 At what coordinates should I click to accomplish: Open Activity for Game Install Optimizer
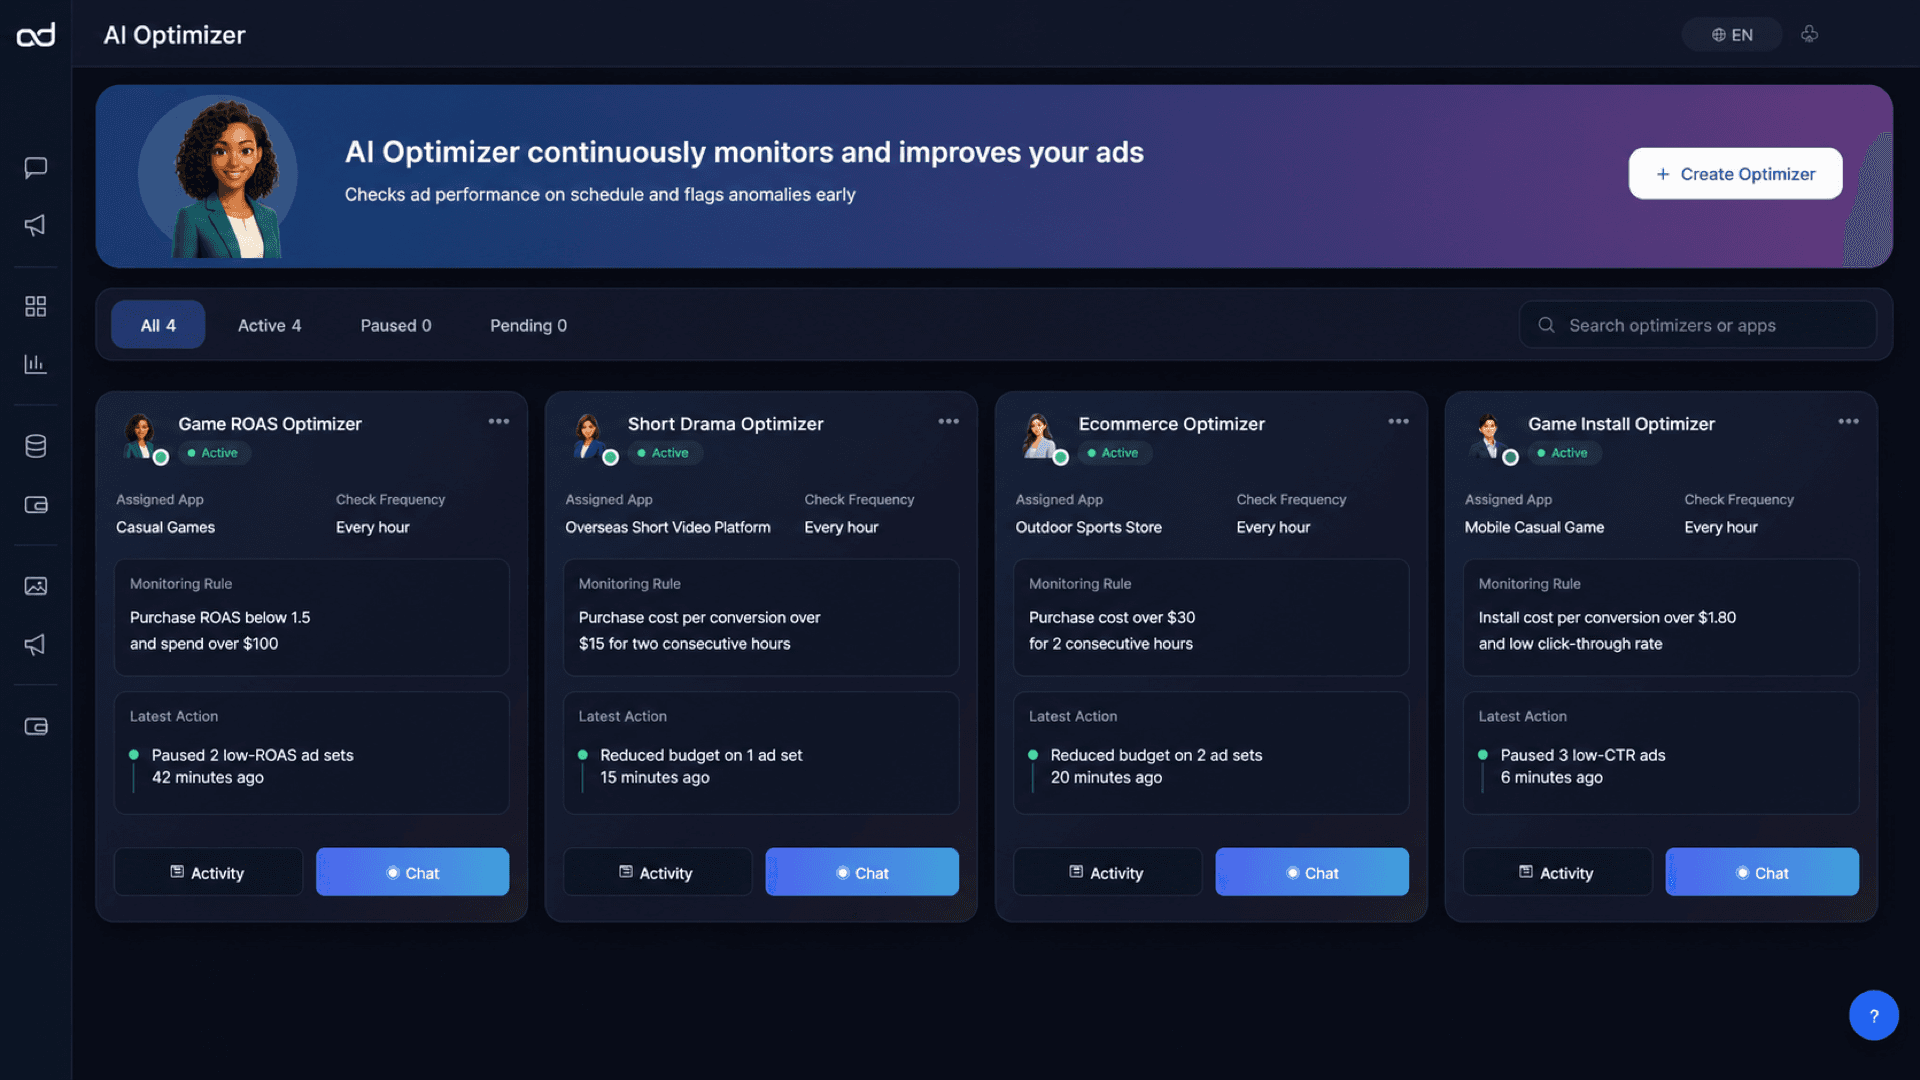(1557, 872)
